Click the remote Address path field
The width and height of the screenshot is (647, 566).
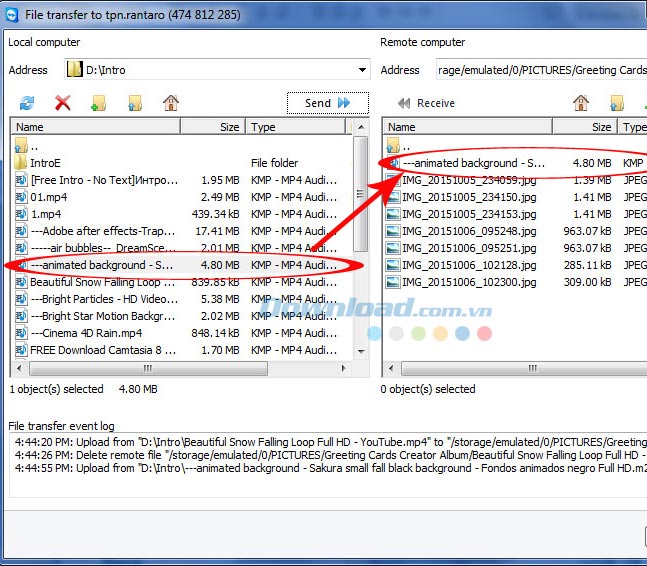[540, 70]
